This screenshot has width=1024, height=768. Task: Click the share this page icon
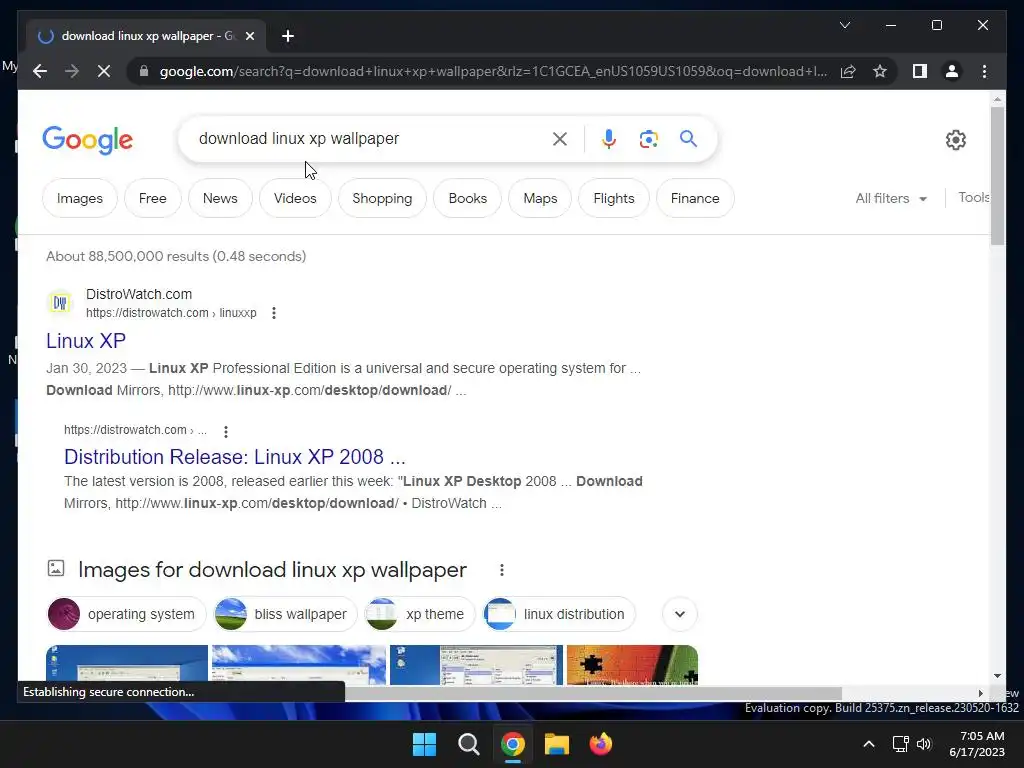pyautogui.click(x=848, y=71)
